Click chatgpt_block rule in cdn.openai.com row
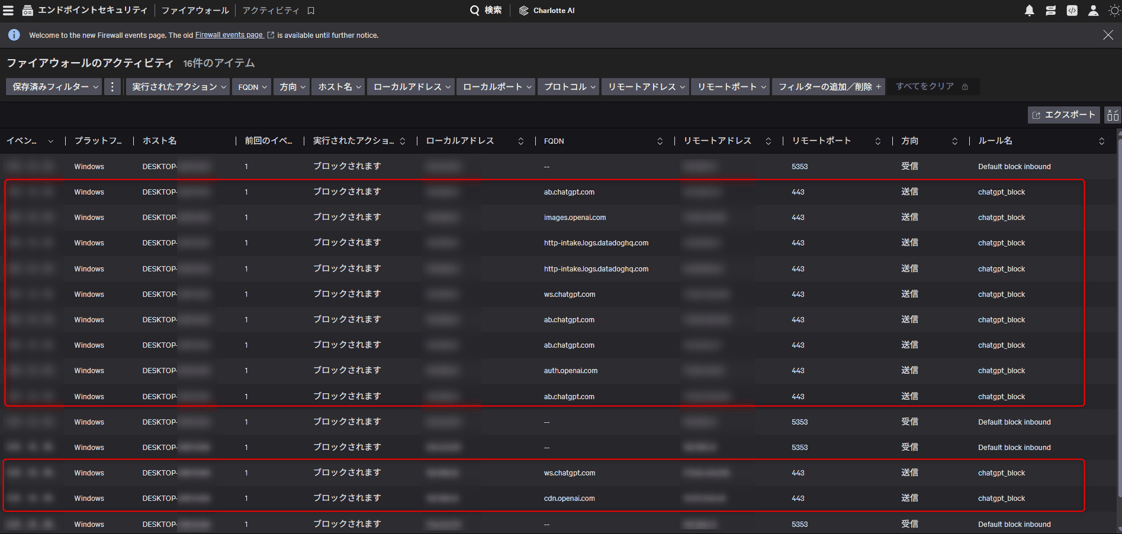The height and width of the screenshot is (534, 1122). point(1002,498)
